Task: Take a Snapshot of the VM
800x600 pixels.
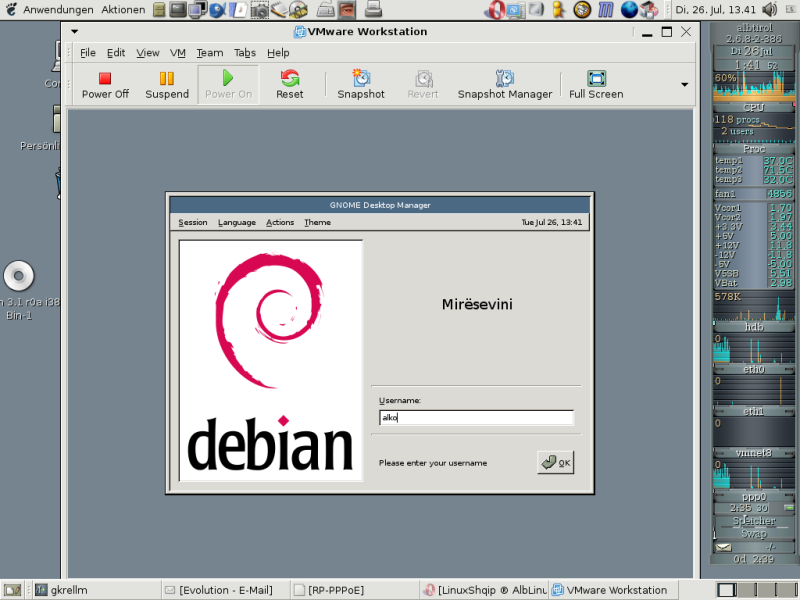Action: [x=361, y=85]
